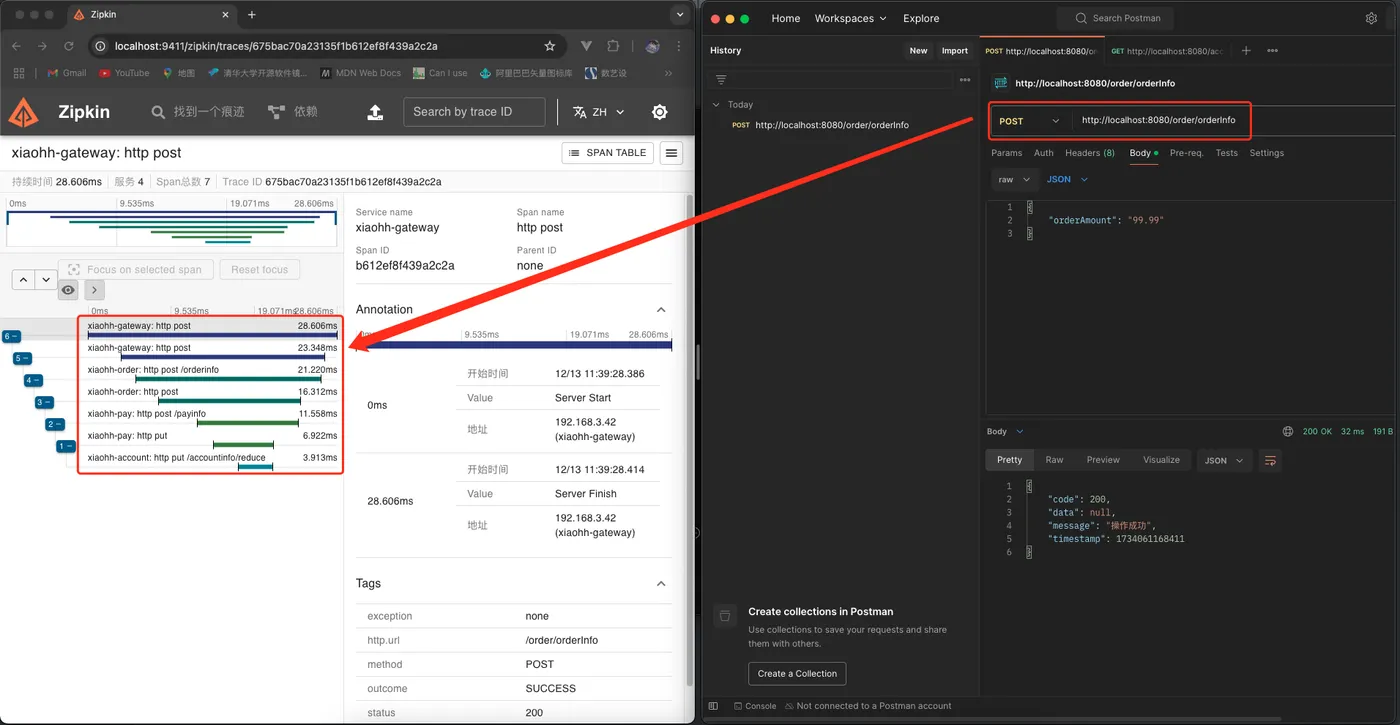The width and height of the screenshot is (1400, 725).
Task: Click the New button in Postman sidebar
Action: [918, 50]
